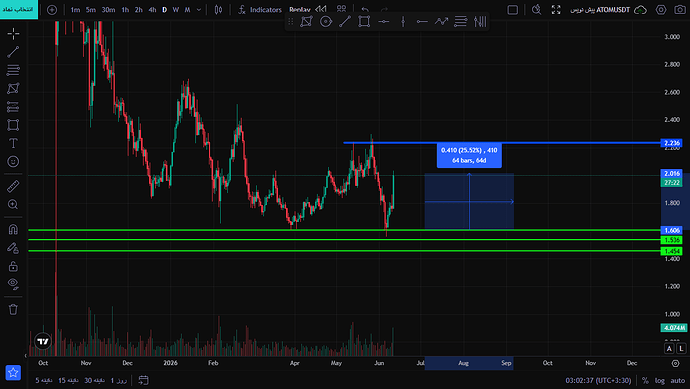Screen dimensions: 690x389
Task: Select the ruler measure tool
Action: pyautogui.click(x=13, y=186)
